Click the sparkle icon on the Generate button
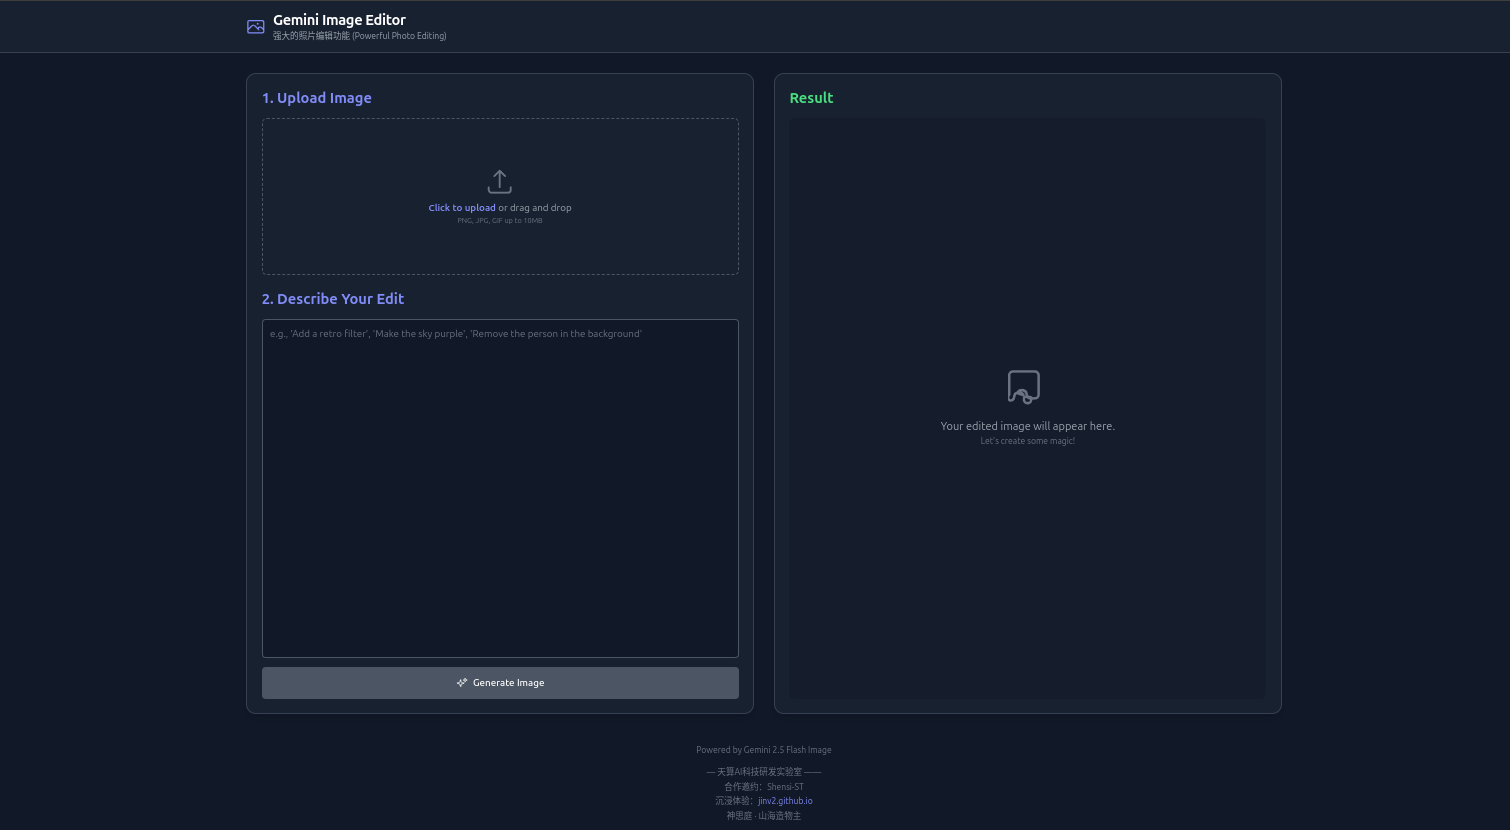 (x=462, y=683)
